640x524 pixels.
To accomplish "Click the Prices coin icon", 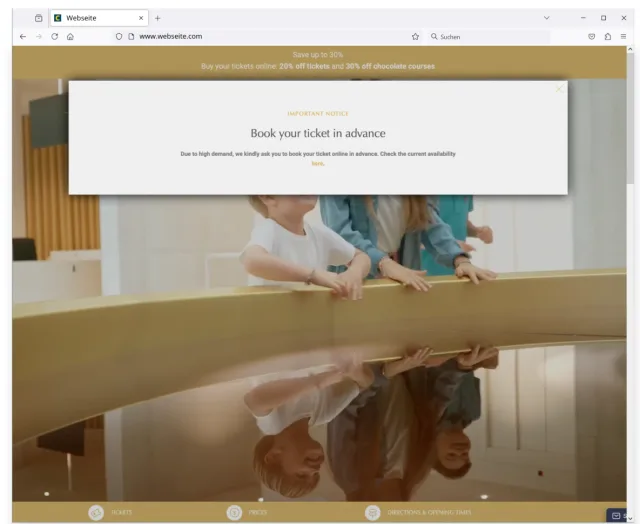I will pyautogui.click(x=234, y=513).
